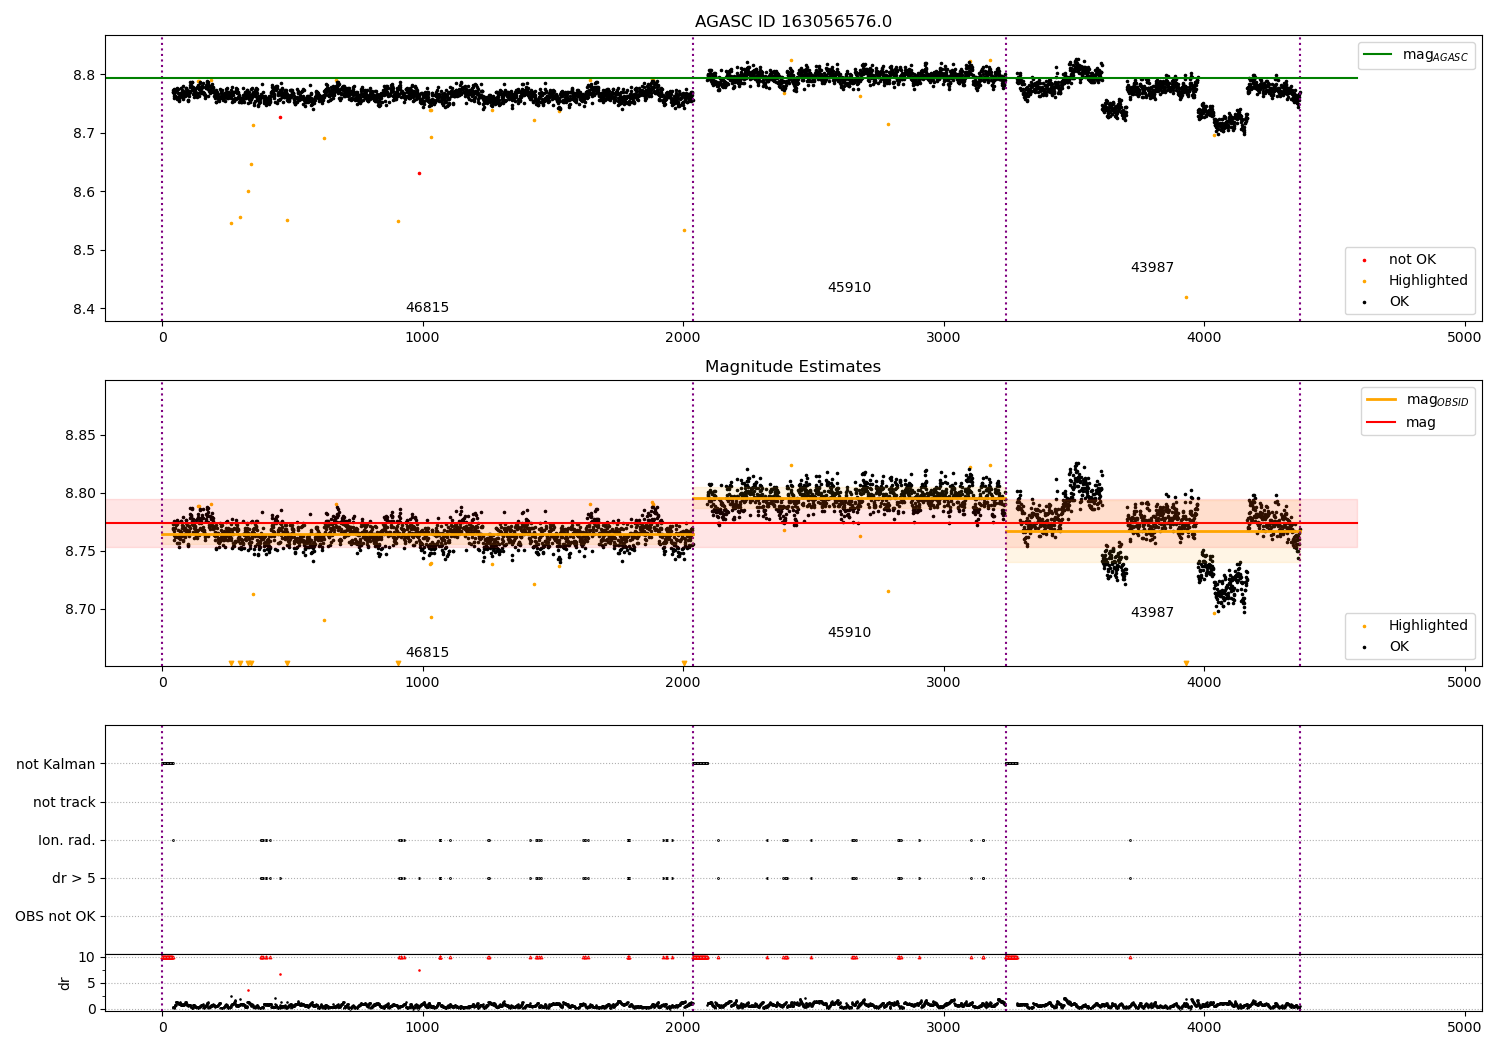Click the "not OK" legend label
1500x1050 pixels.
(x=1412, y=260)
